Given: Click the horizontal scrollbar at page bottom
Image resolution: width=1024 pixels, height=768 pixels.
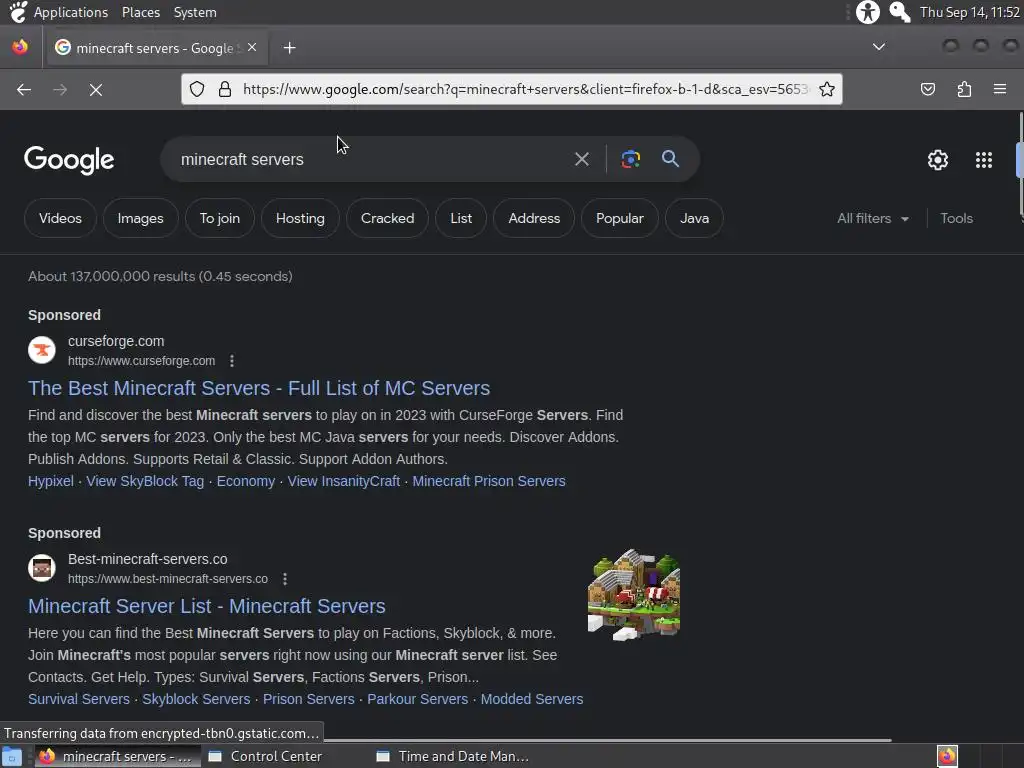Looking at the screenshot, I should [x=607, y=741].
